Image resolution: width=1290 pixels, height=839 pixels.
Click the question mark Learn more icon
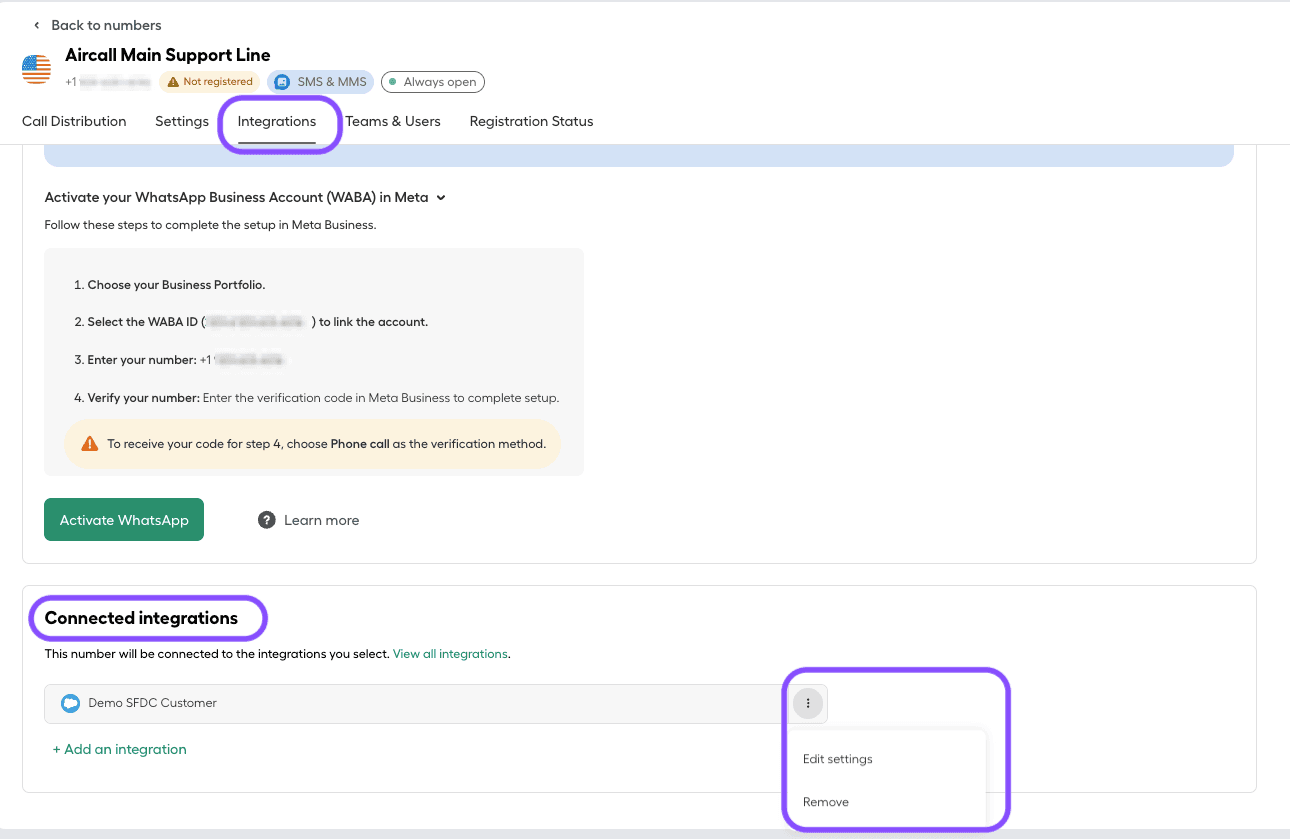pos(266,519)
